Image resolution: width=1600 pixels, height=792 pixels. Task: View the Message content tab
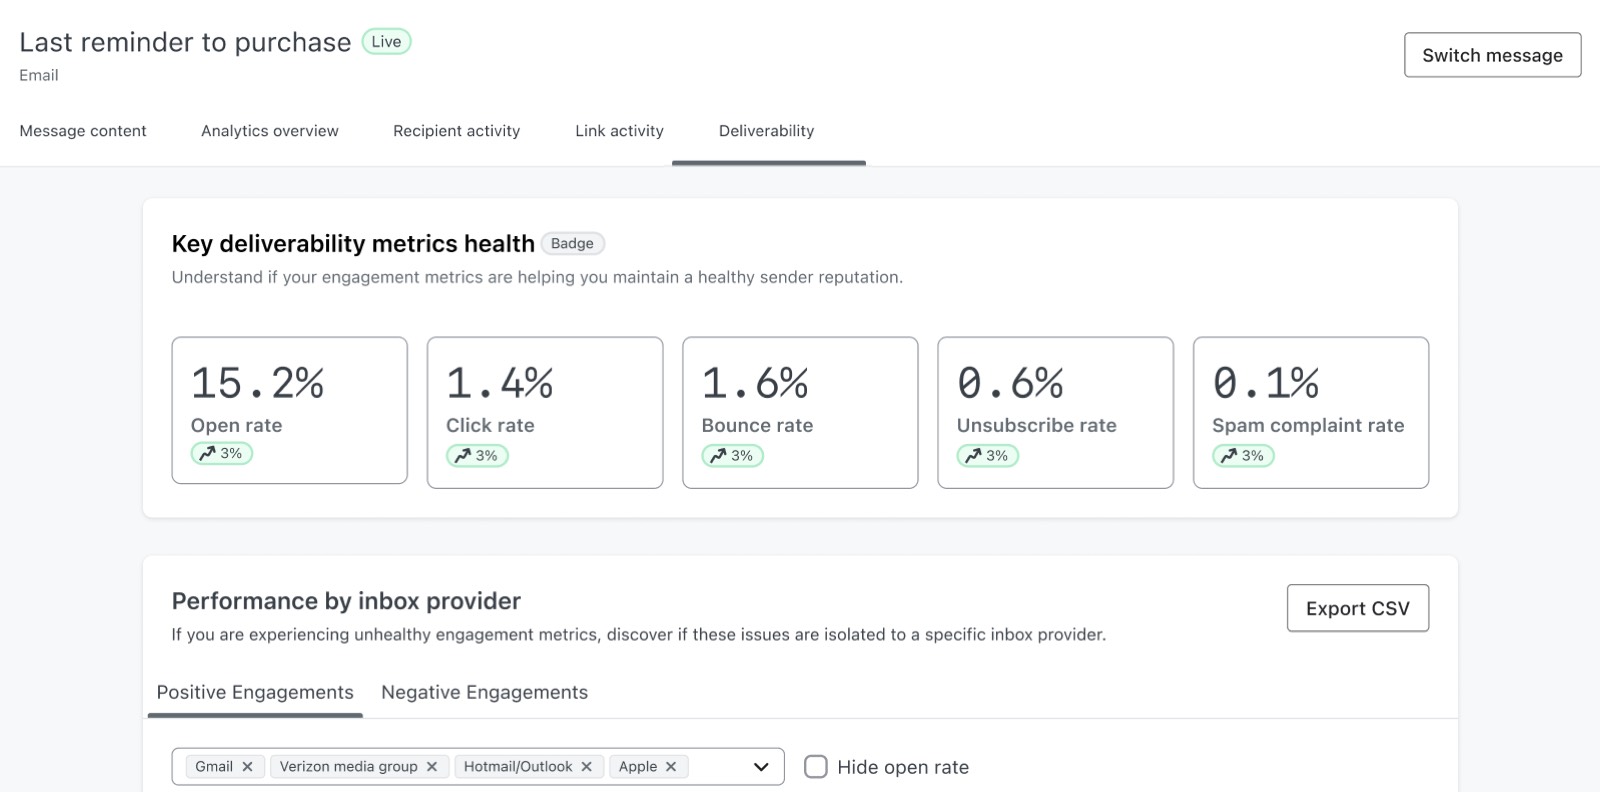pos(83,131)
